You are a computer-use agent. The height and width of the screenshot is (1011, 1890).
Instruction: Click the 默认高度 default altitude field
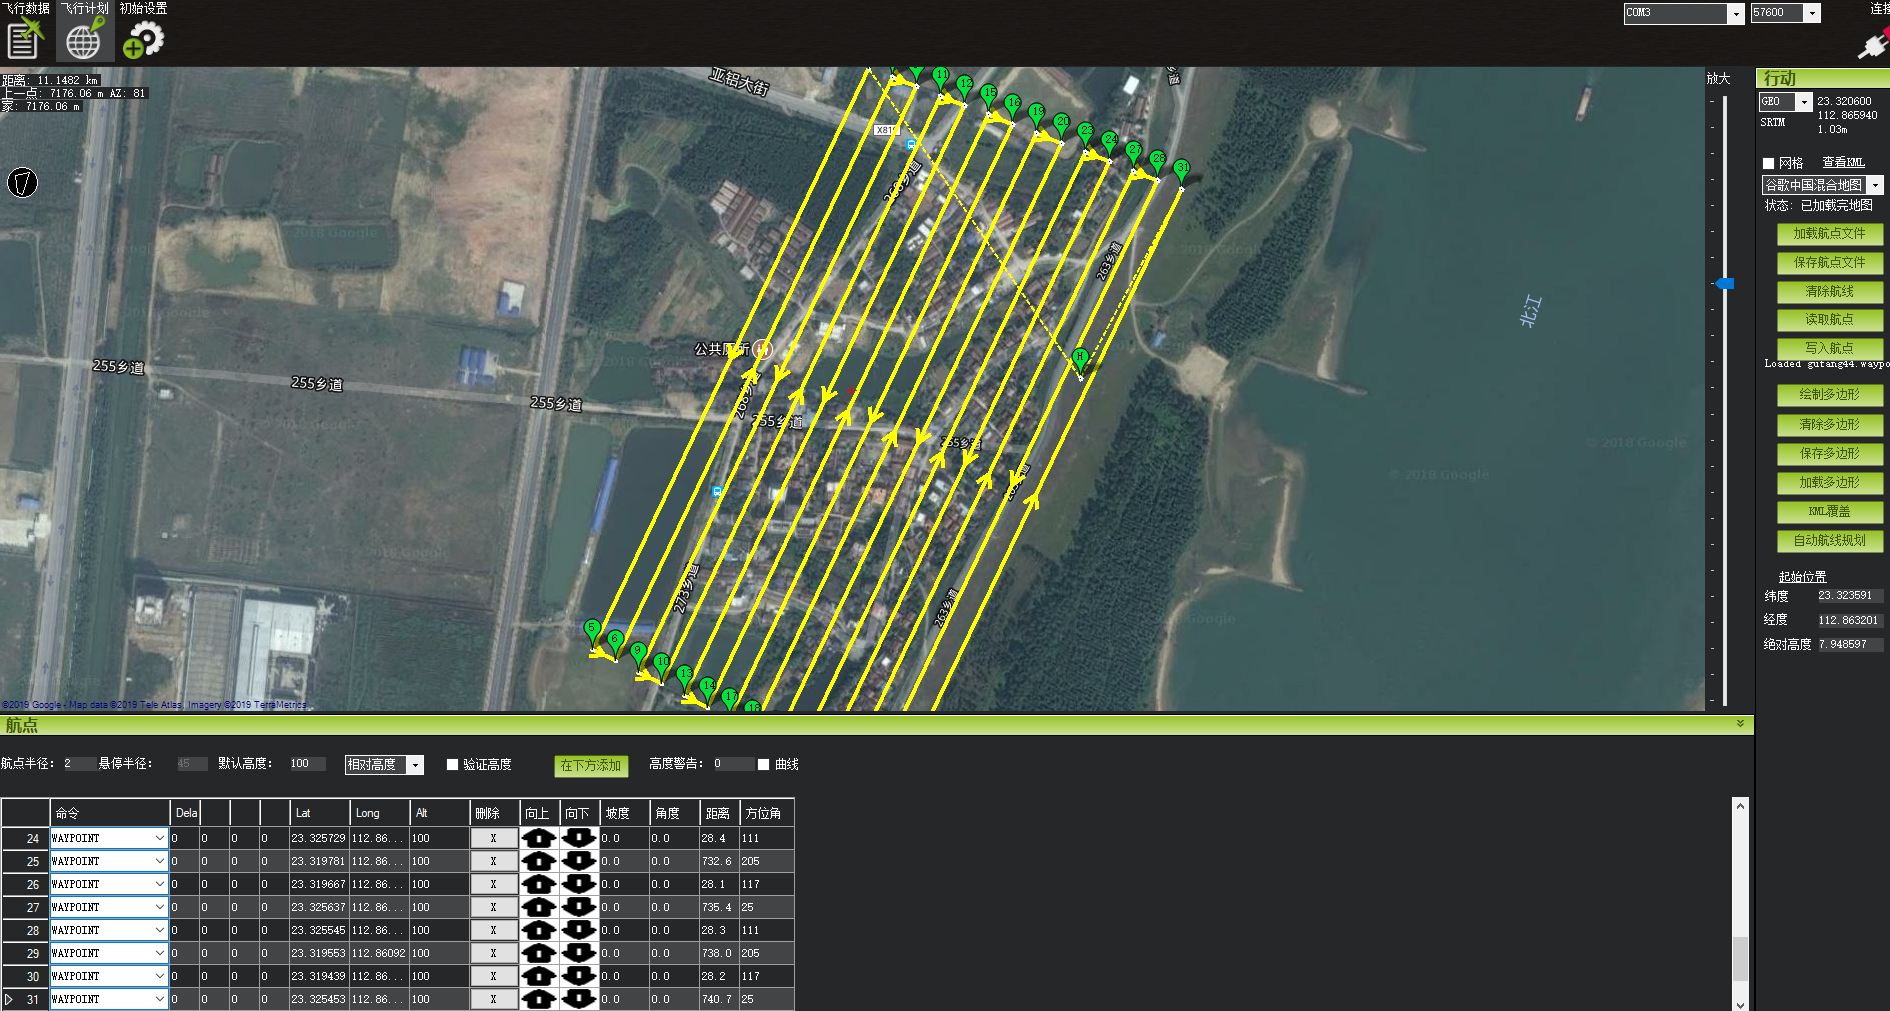coord(306,764)
